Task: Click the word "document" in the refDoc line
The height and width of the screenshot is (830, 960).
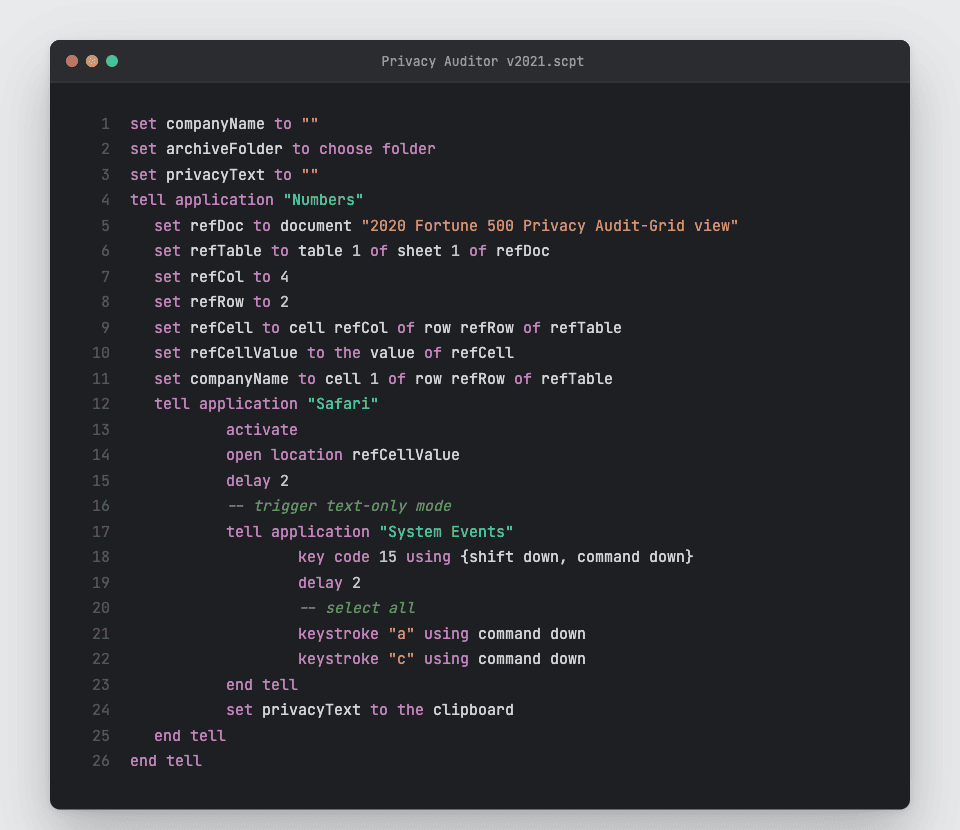Action: pyautogui.click(x=316, y=226)
